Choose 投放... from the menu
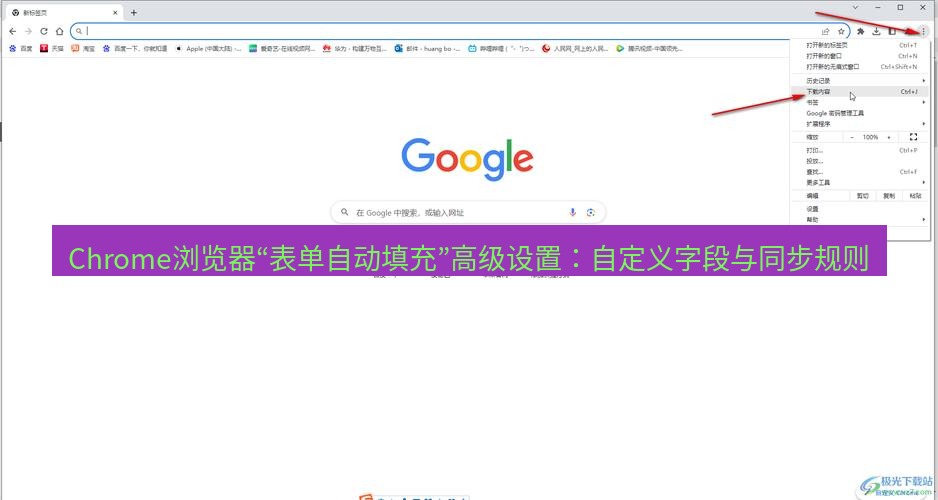The height and width of the screenshot is (500, 938). pyautogui.click(x=861, y=161)
